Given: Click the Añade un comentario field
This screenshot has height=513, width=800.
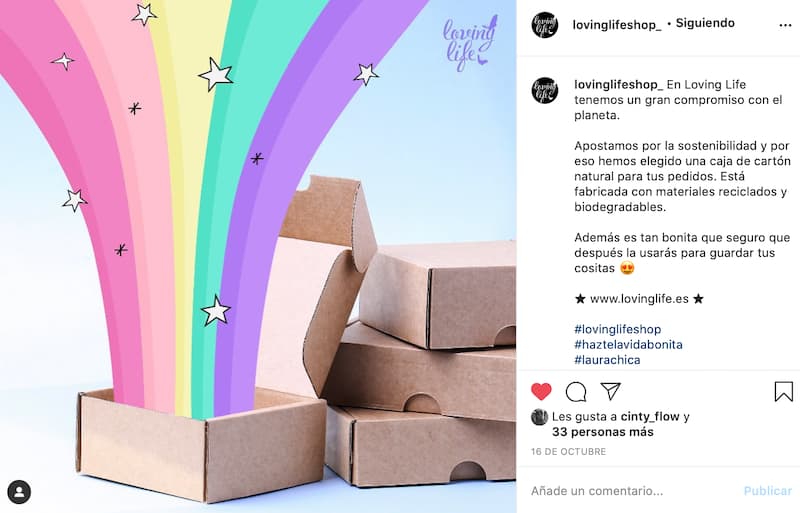Looking at the screenshot, I should point(633,491).
